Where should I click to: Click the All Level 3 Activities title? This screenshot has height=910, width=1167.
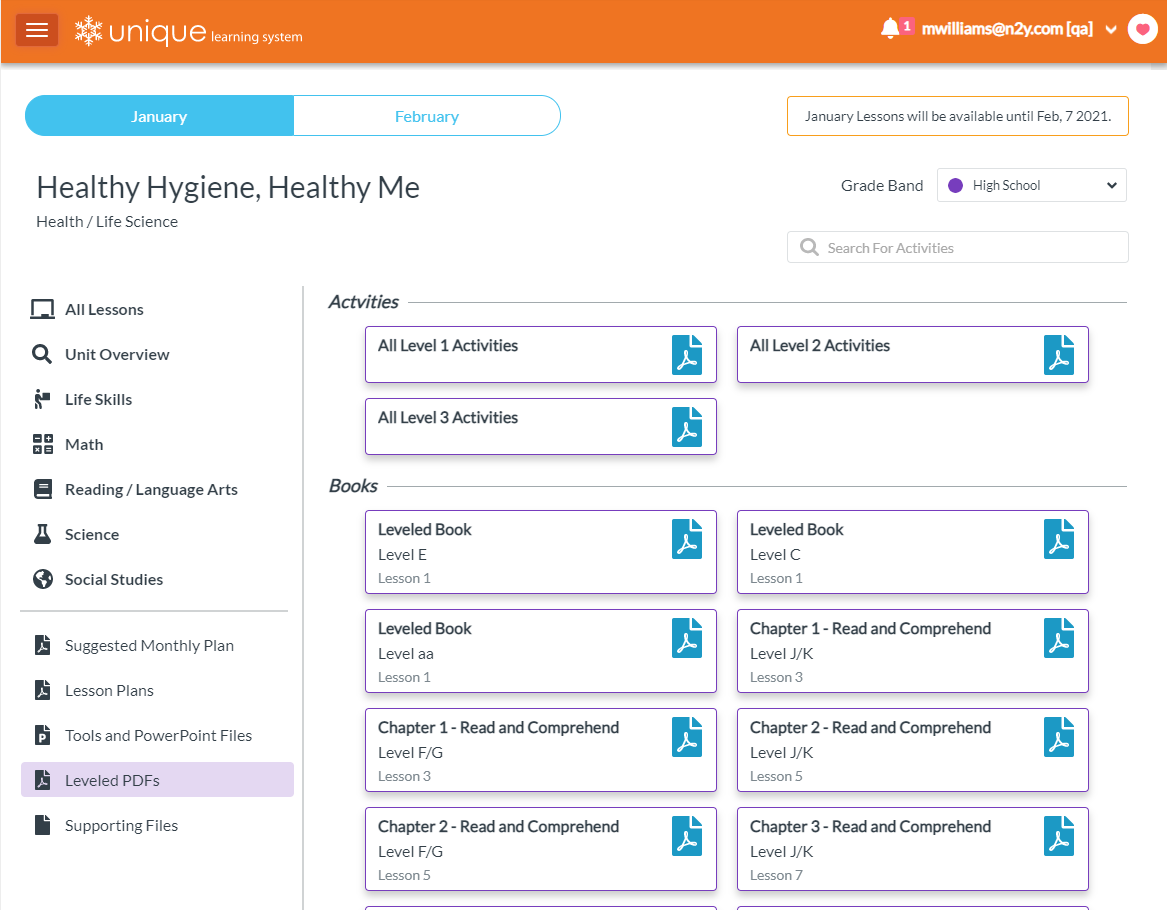point(448,417)
